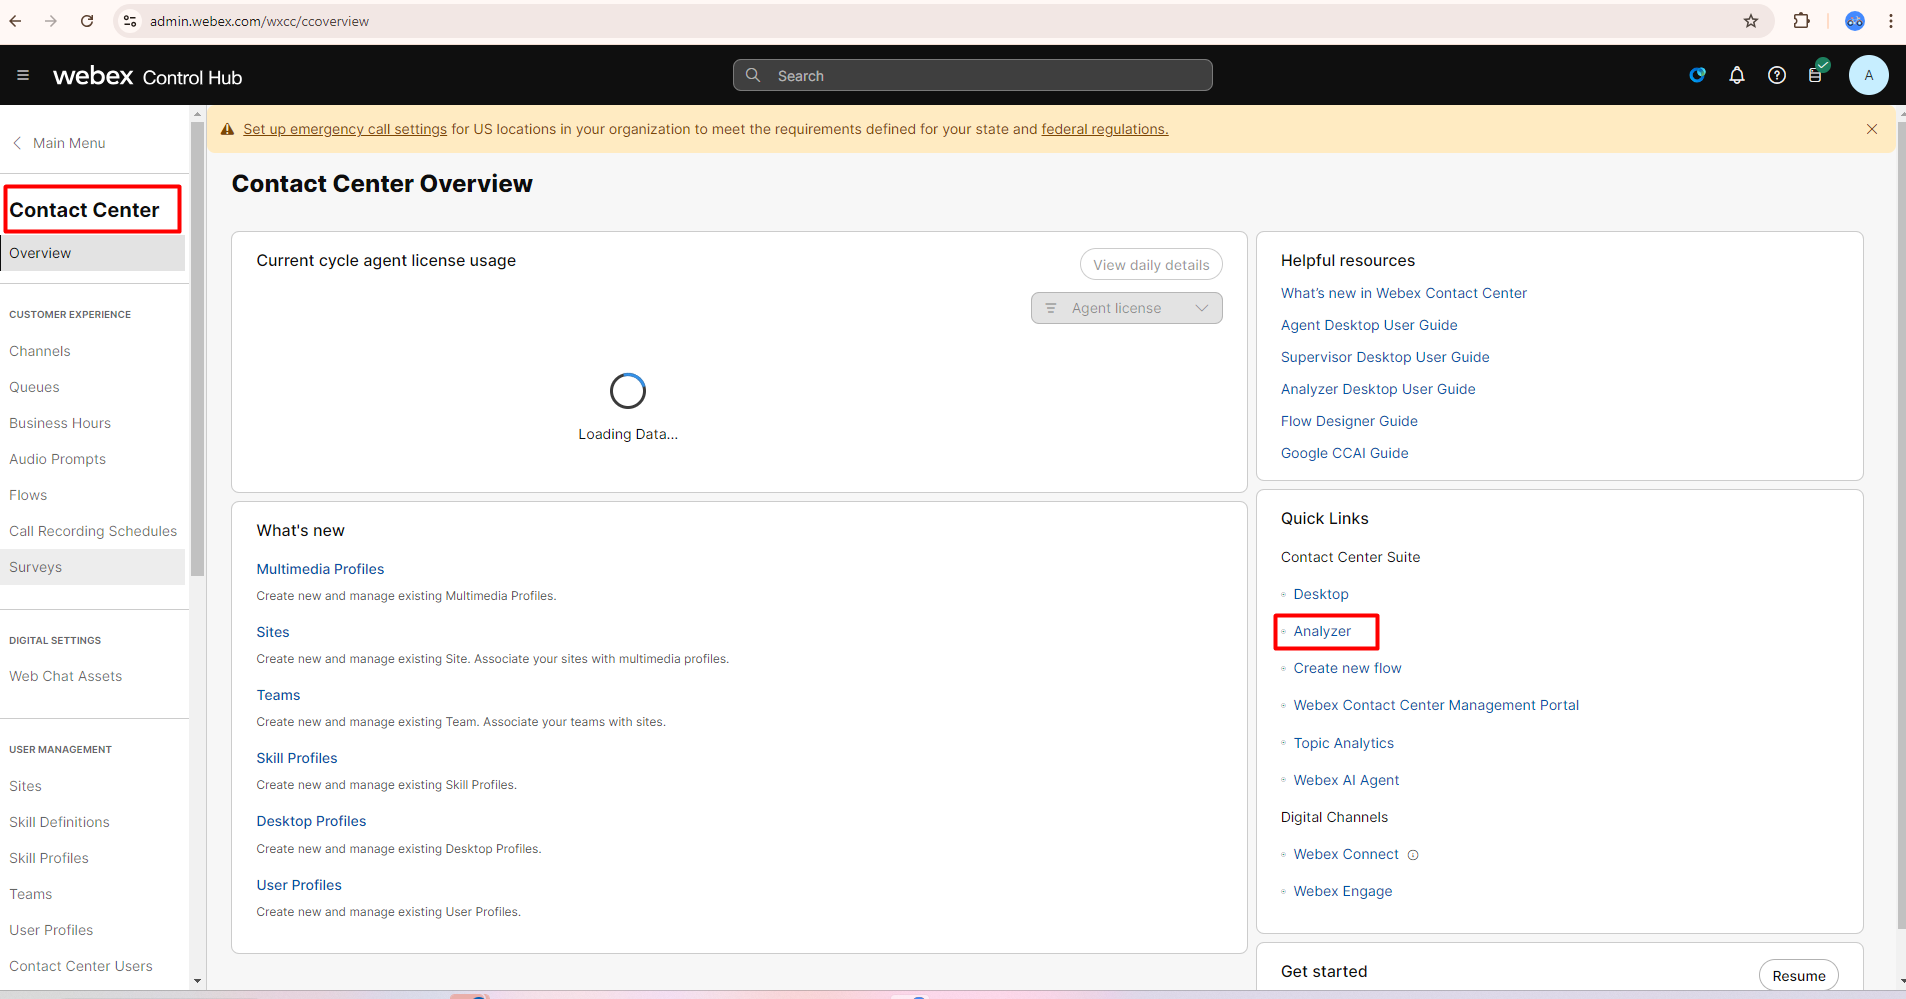The width and height of the screenshot is (1906, 999).
Task: Click the browser back arrow
Action: (x=15, y=21)
